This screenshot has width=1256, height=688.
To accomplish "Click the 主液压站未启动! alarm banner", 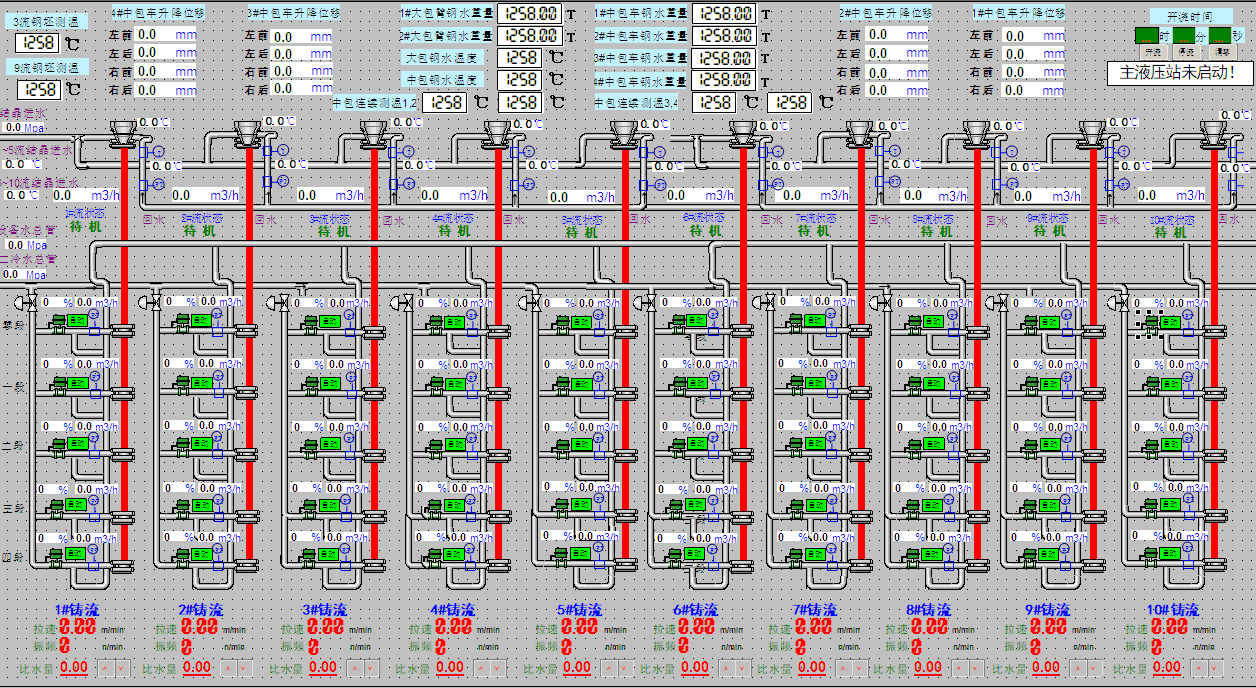I will coord(1183,73).
